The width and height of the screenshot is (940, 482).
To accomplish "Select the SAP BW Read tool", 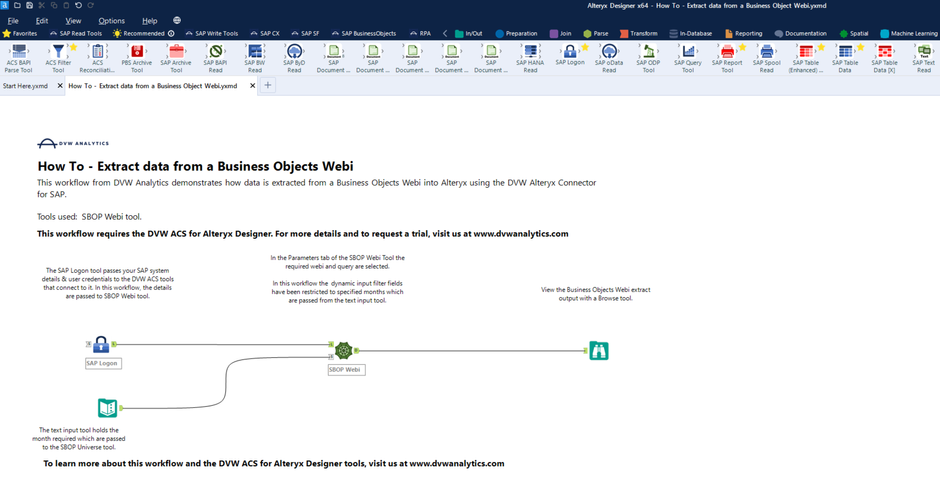I will point(255,58).
